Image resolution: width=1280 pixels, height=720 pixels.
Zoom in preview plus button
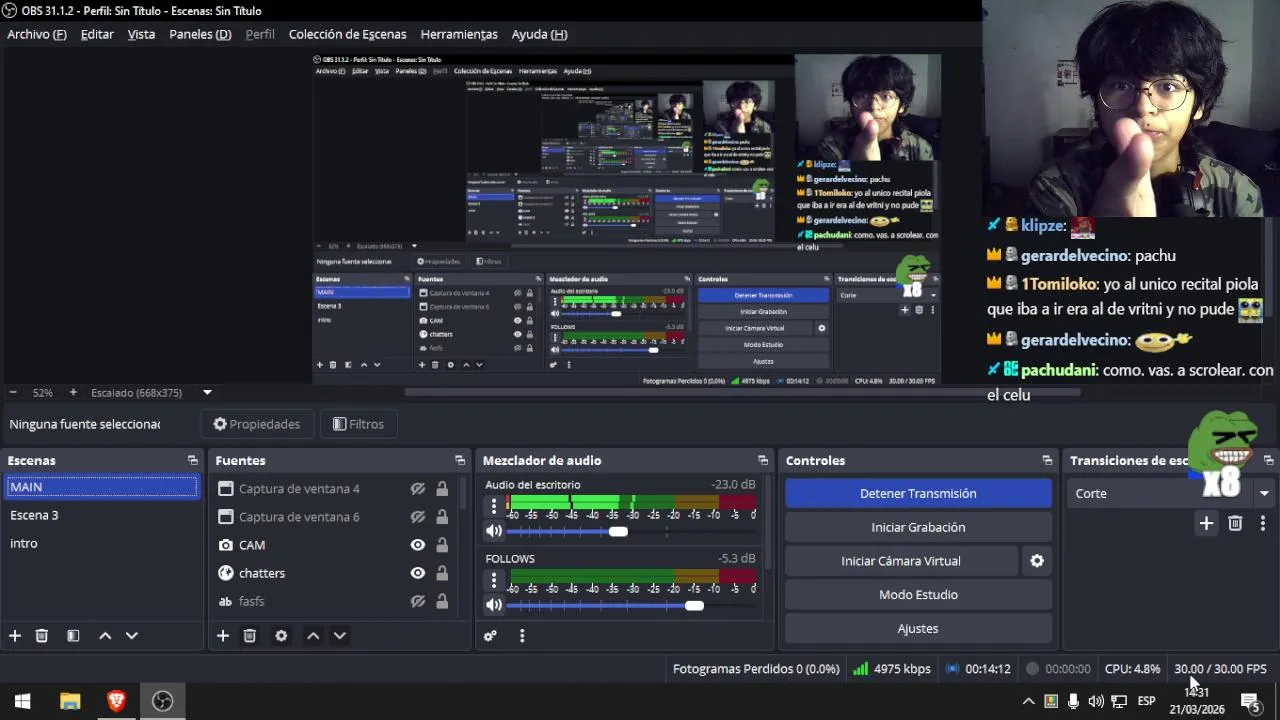point(73,393)
